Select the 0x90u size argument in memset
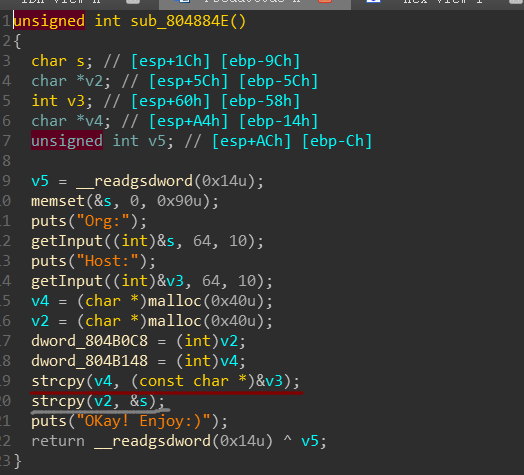The width and height of the screenshot is (524, 475). point(179,202)
